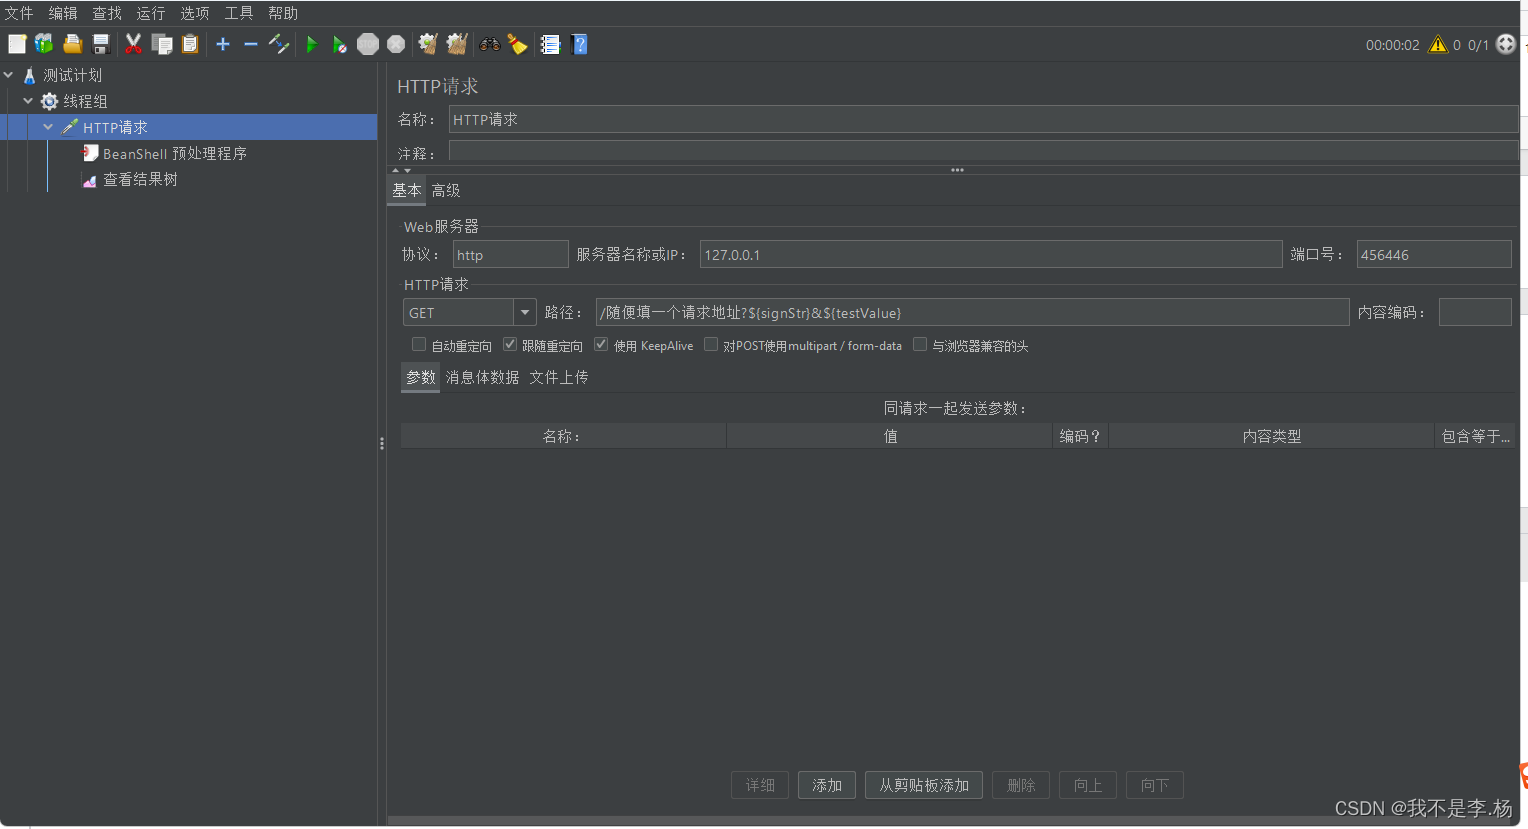Click the Toggle enable/disable icon
This screenshot has height=829, width=1528.
279,44
